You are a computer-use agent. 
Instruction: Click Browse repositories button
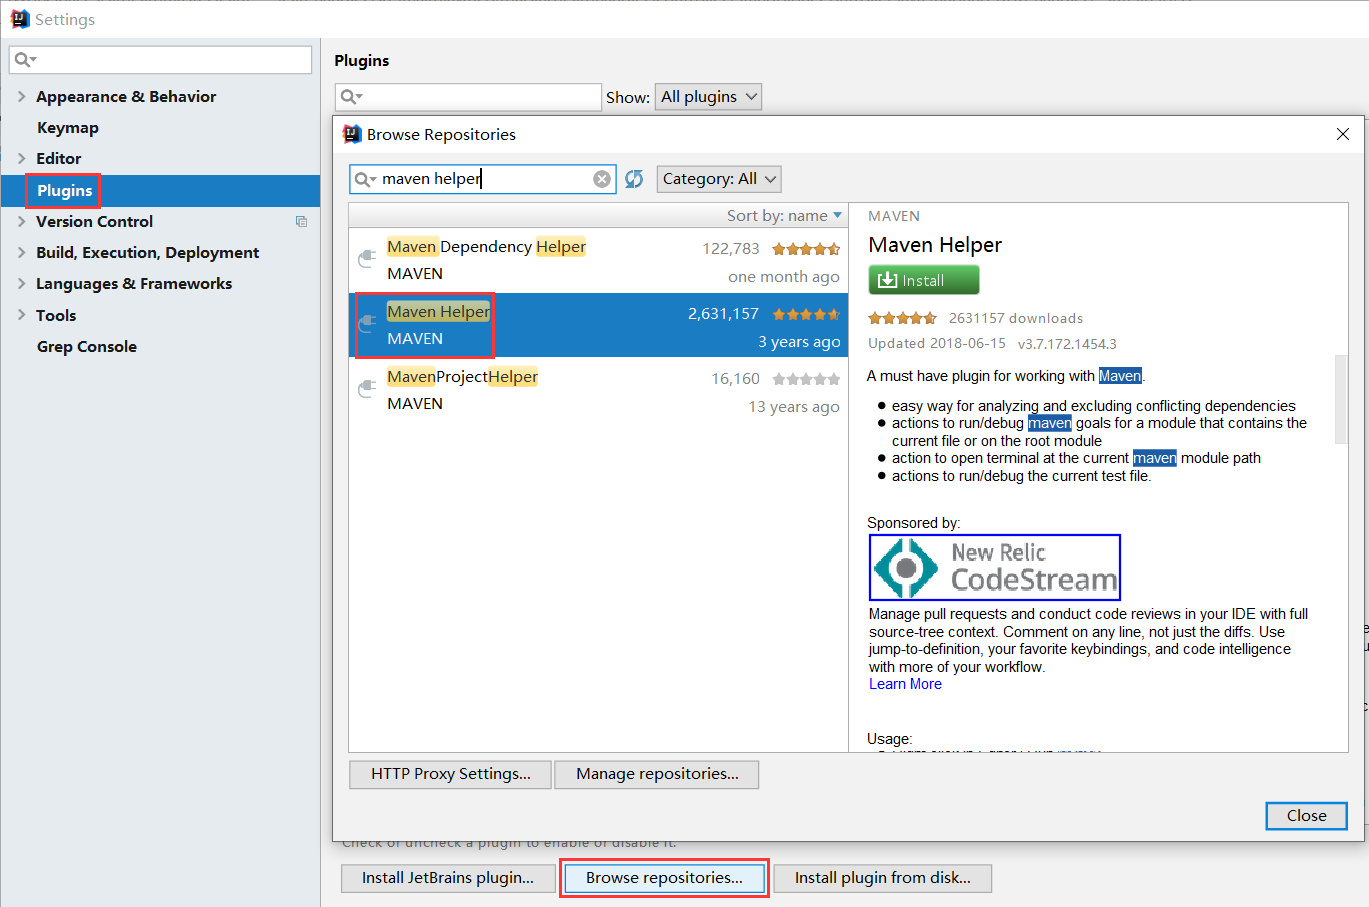664,878
